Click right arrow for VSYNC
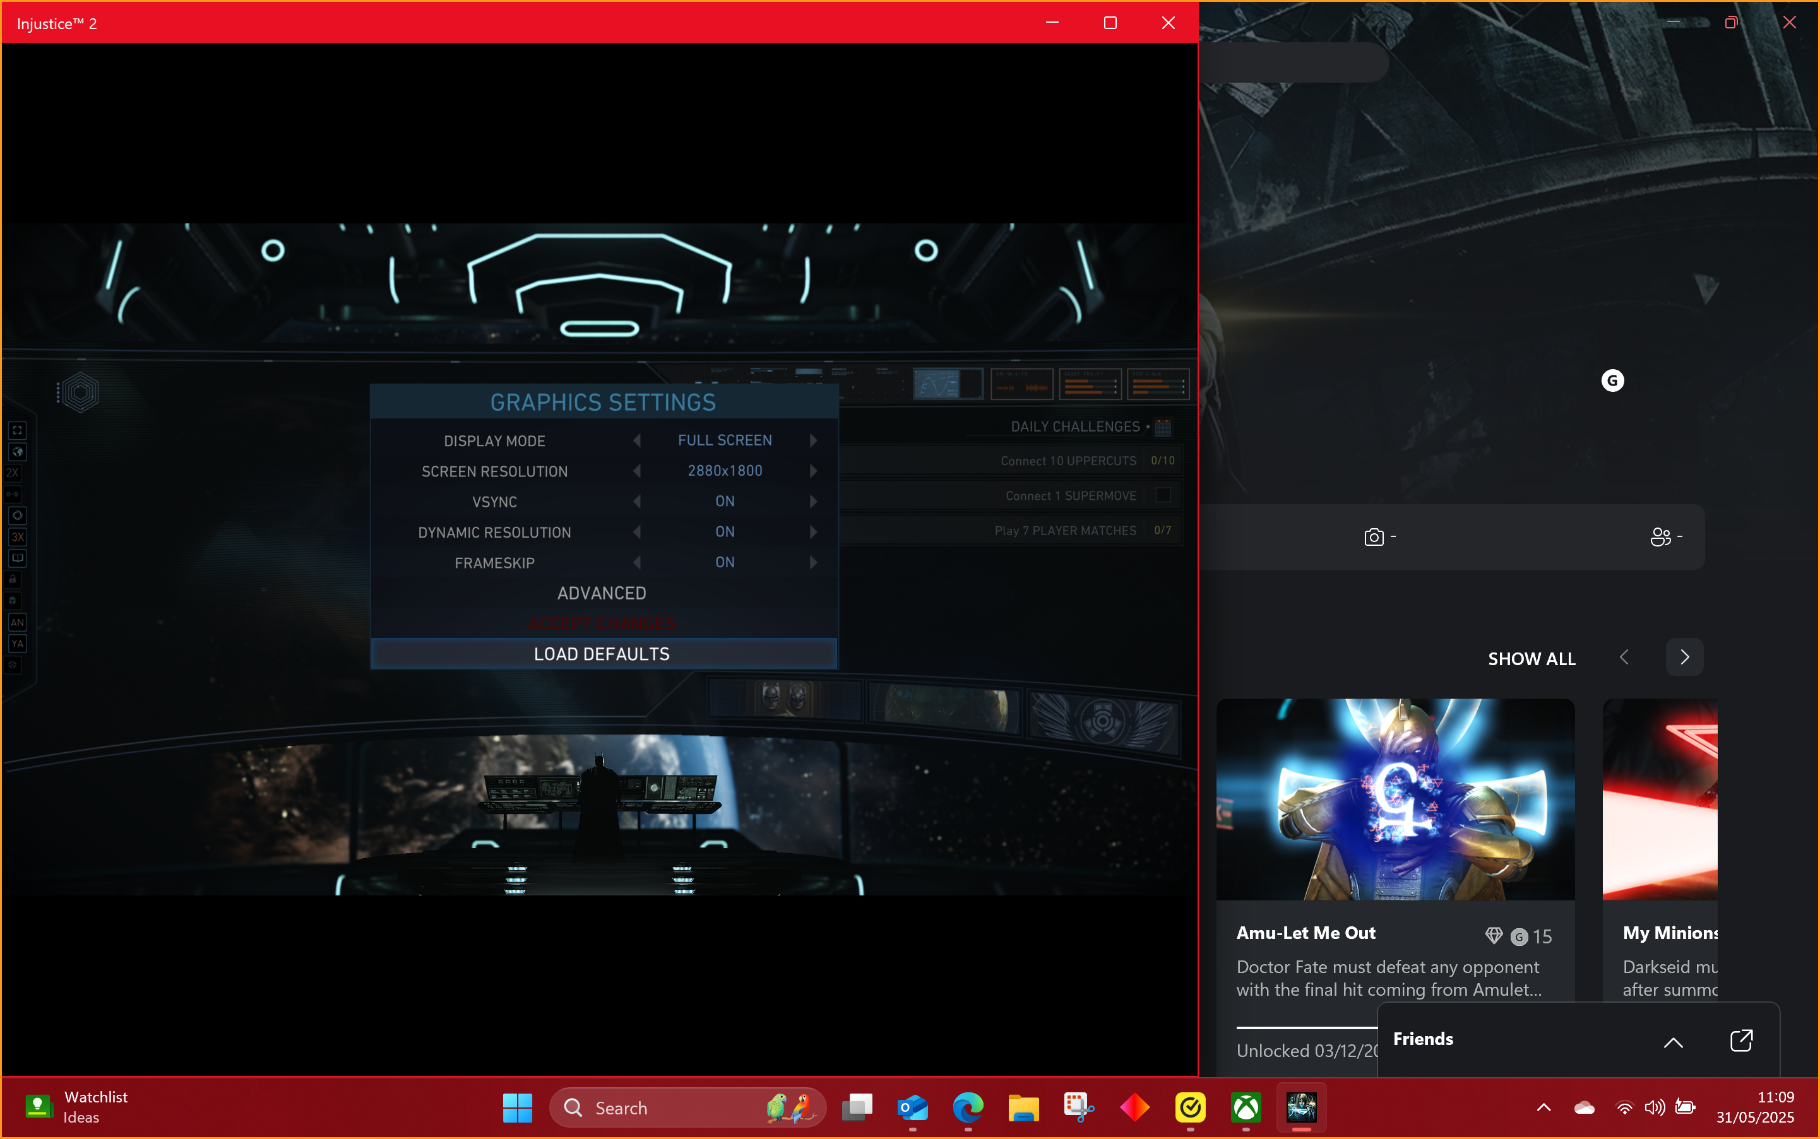Image resolution: width=1820 pixels, height=1139 pixels. click(x=813, y=502)
